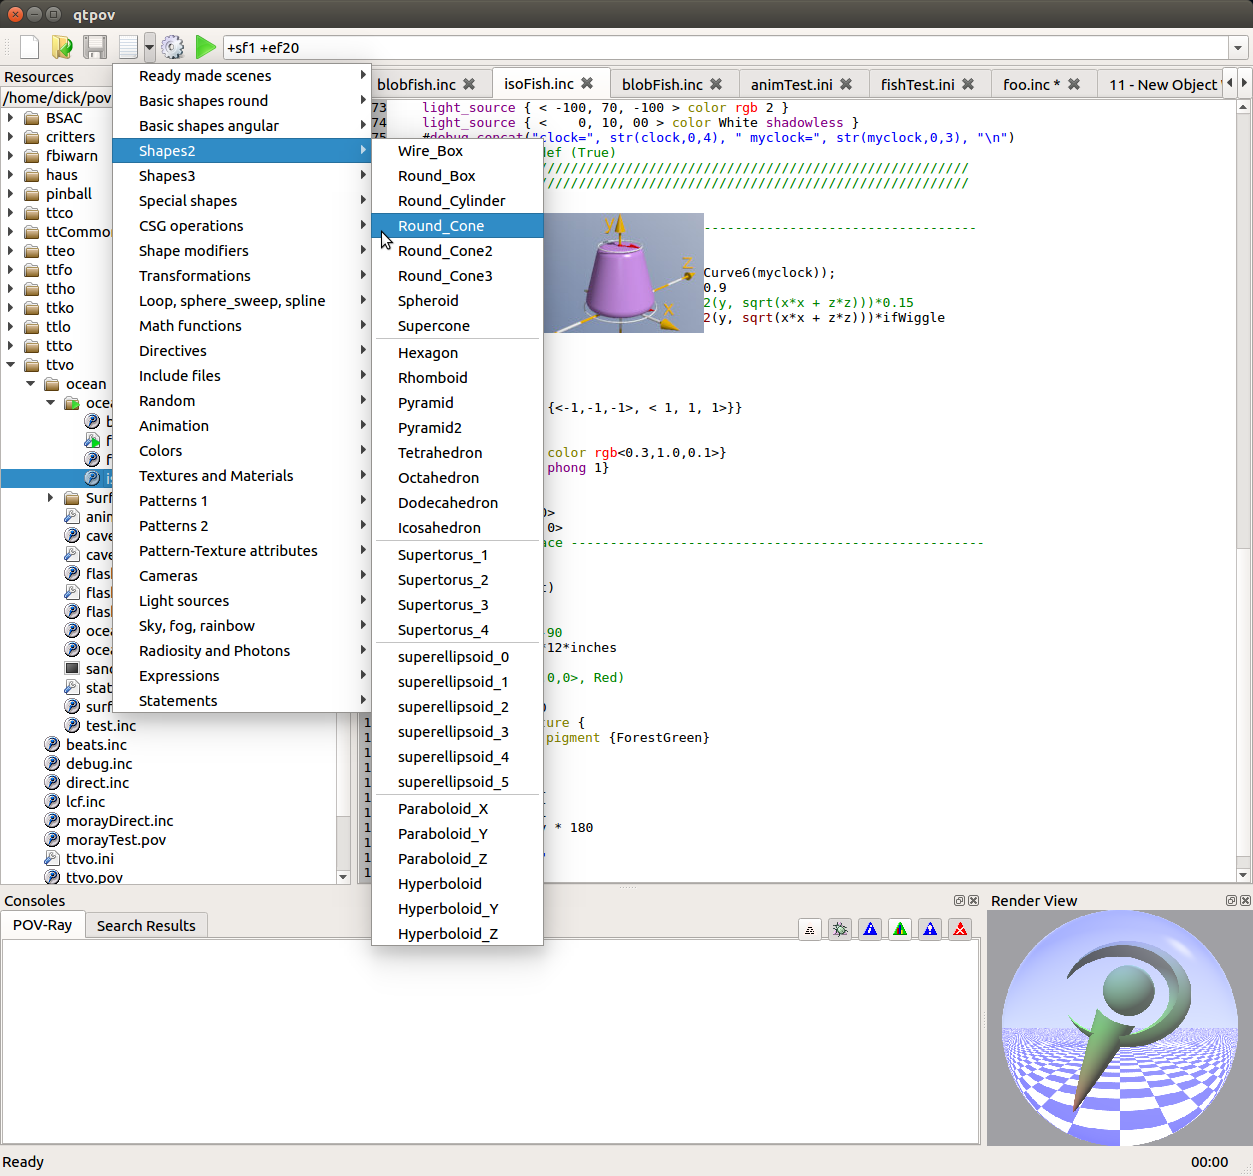Switch to the Search Results tab
1253x1176 pixels.
[146, 925]
